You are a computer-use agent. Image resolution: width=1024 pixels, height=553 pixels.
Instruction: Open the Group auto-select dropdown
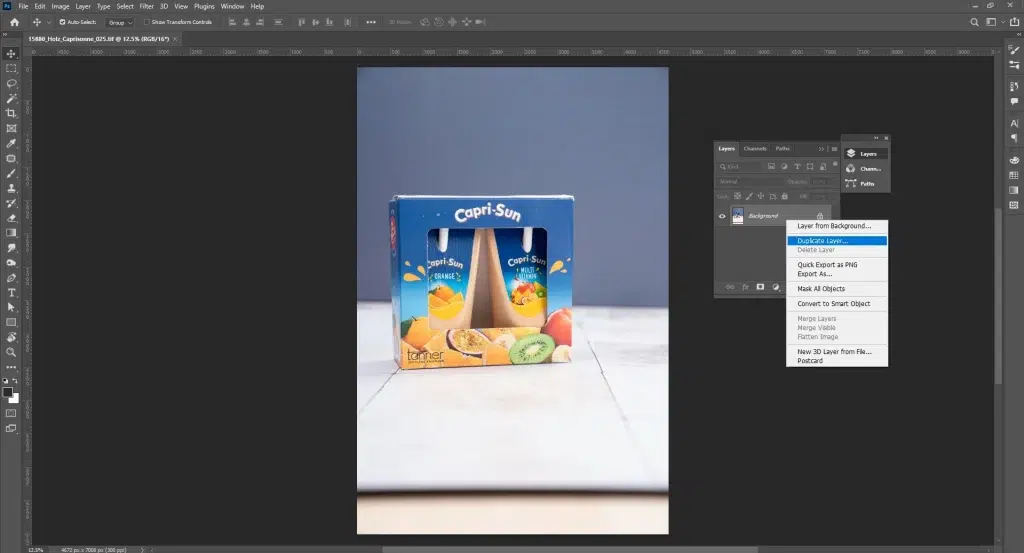pos(120,22)
